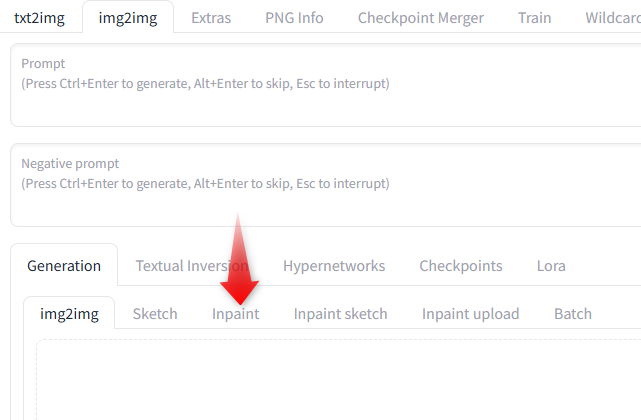This screenshot has width=641, height=420.
Task: Open the PNG Info tab
Action: [x=294, y=18]
